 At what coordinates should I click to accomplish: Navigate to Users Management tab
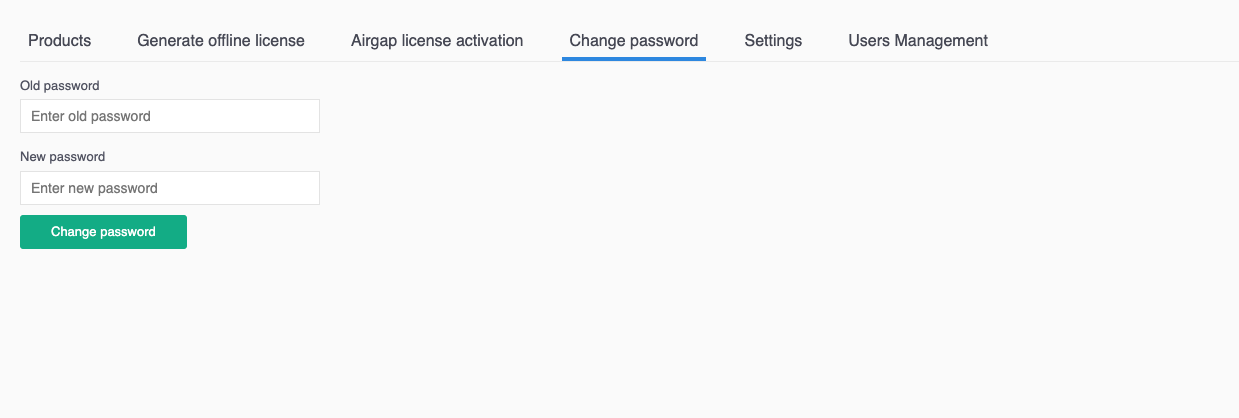pos(918,41)
